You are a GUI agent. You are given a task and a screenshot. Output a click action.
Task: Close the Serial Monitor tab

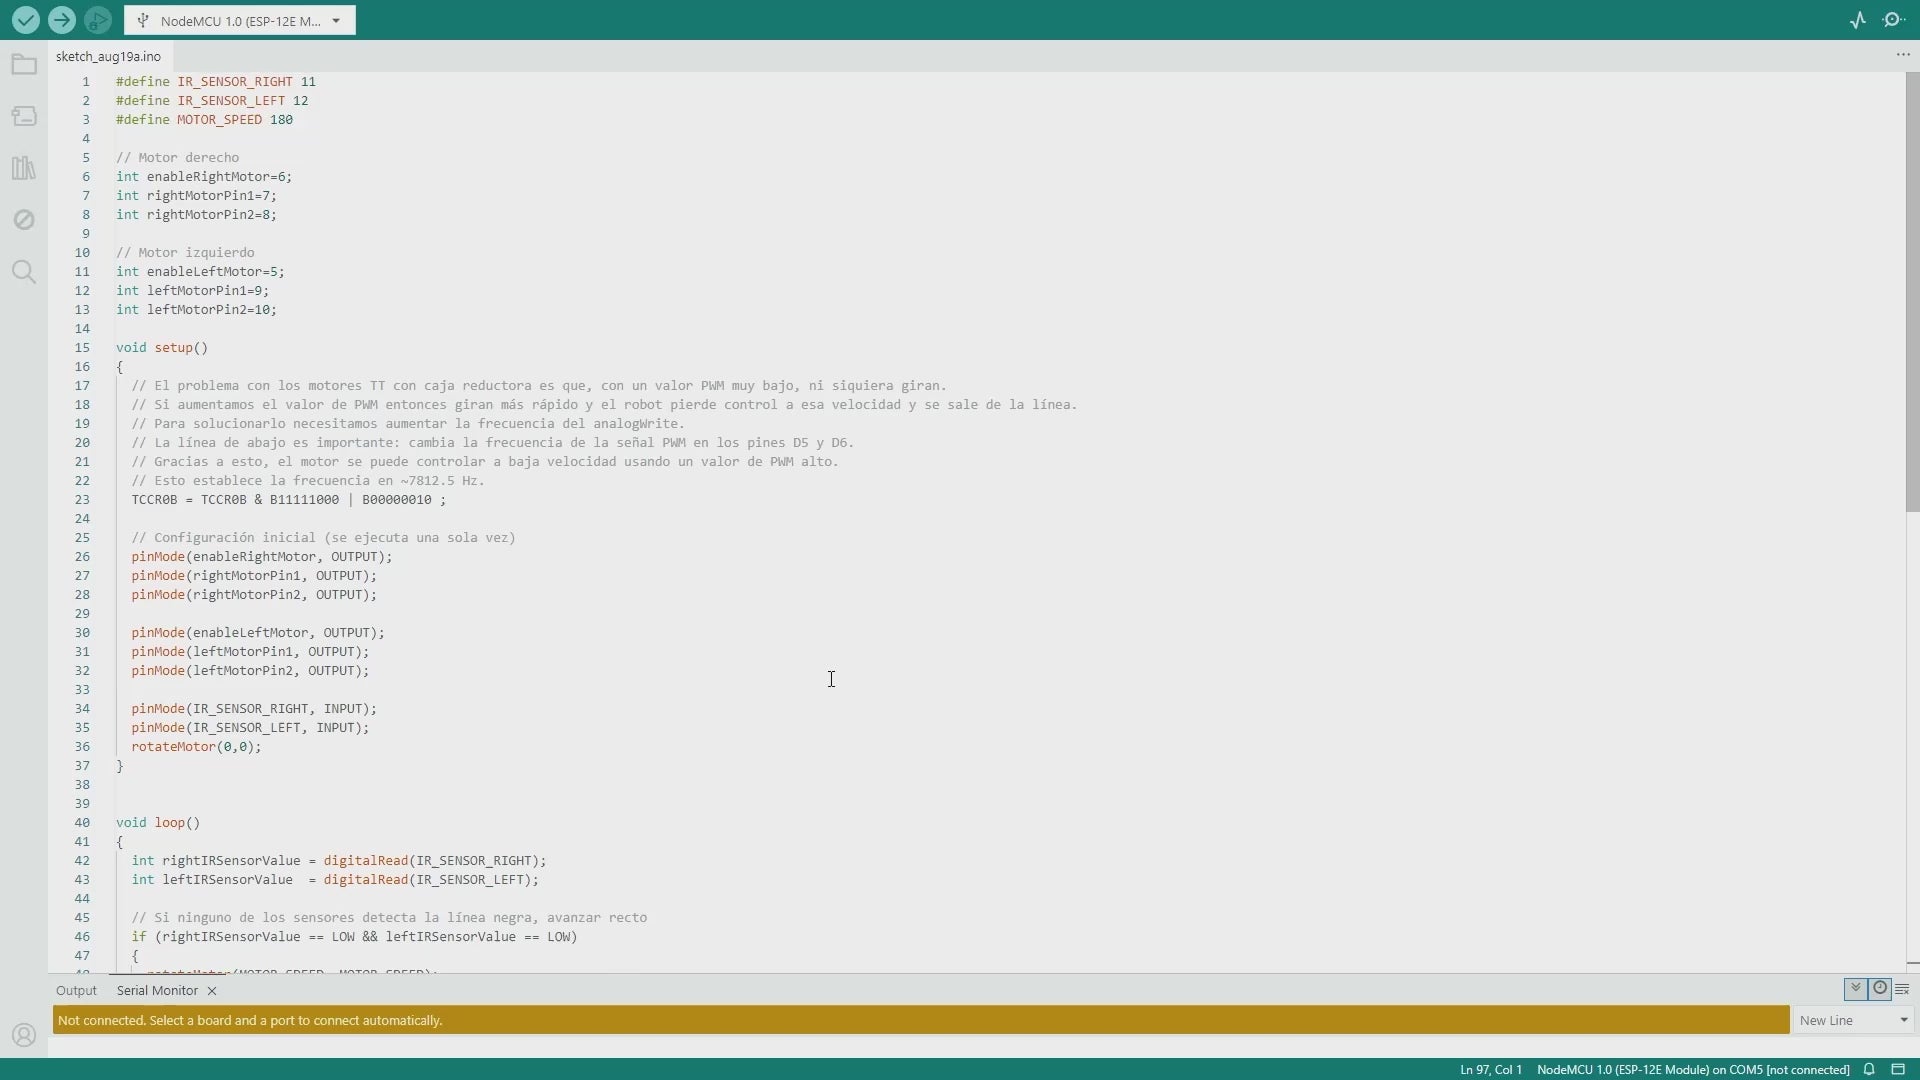212,991
